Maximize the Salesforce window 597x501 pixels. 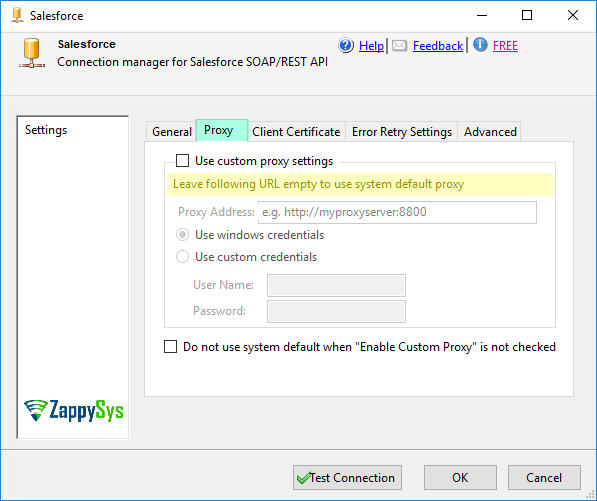[527, 15]
